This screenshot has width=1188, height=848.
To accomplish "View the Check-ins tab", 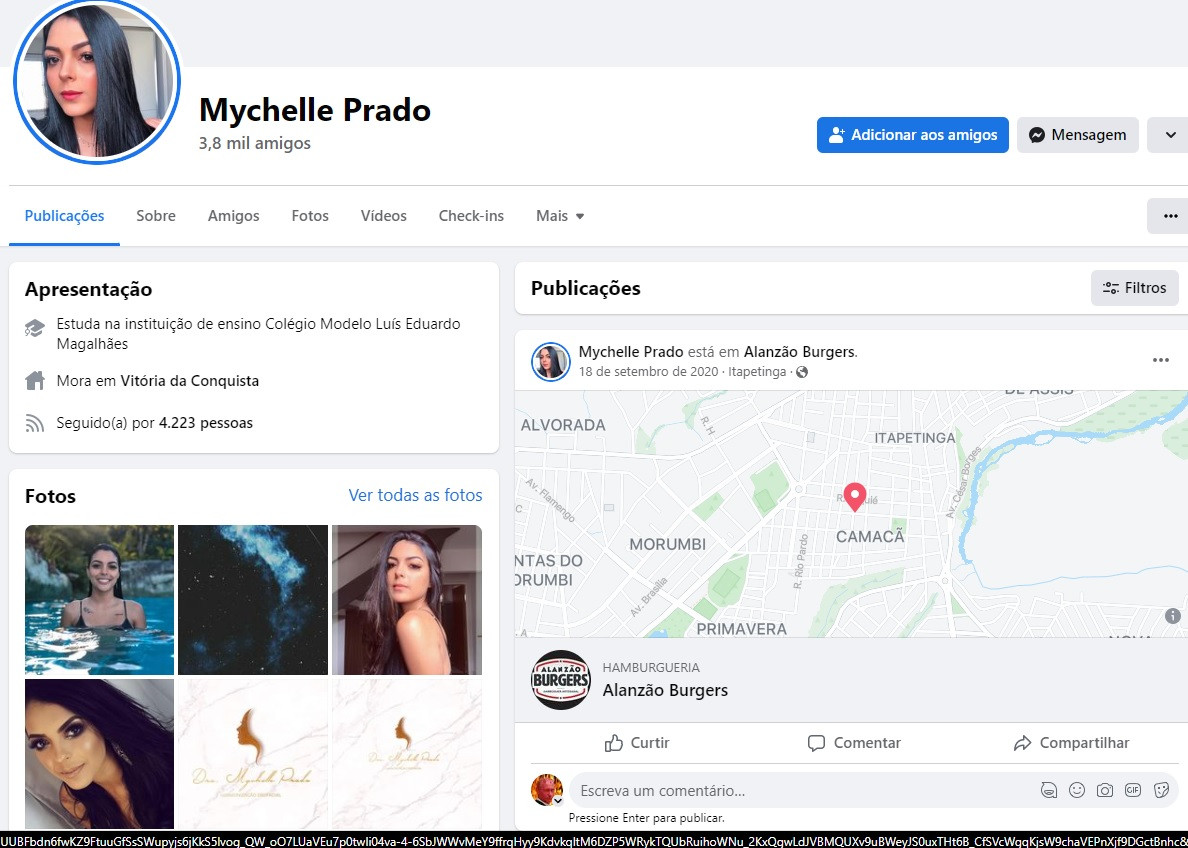I will tap(471, 216).
